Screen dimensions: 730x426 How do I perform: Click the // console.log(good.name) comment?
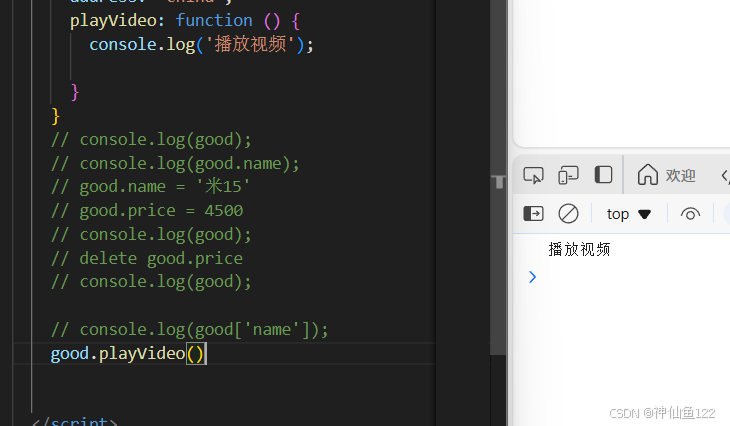tap(175, 163)
